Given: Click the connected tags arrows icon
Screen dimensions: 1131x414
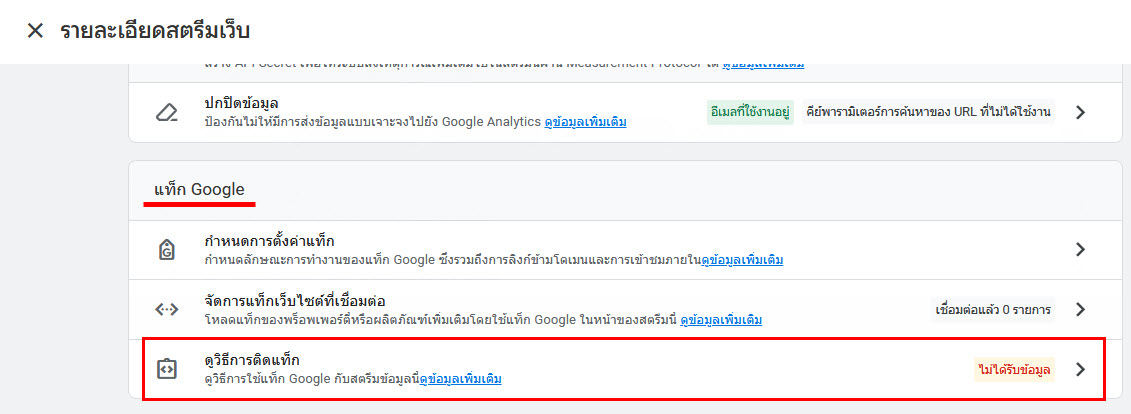Looking at the screenshot, I should click(167, 309).
